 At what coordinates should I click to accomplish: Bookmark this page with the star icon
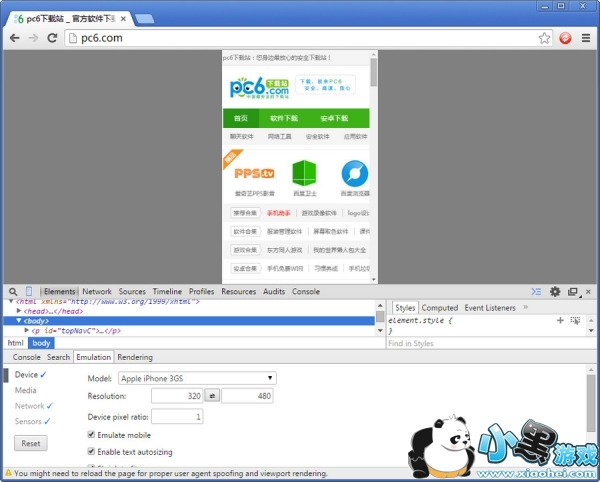click(544, 38)
